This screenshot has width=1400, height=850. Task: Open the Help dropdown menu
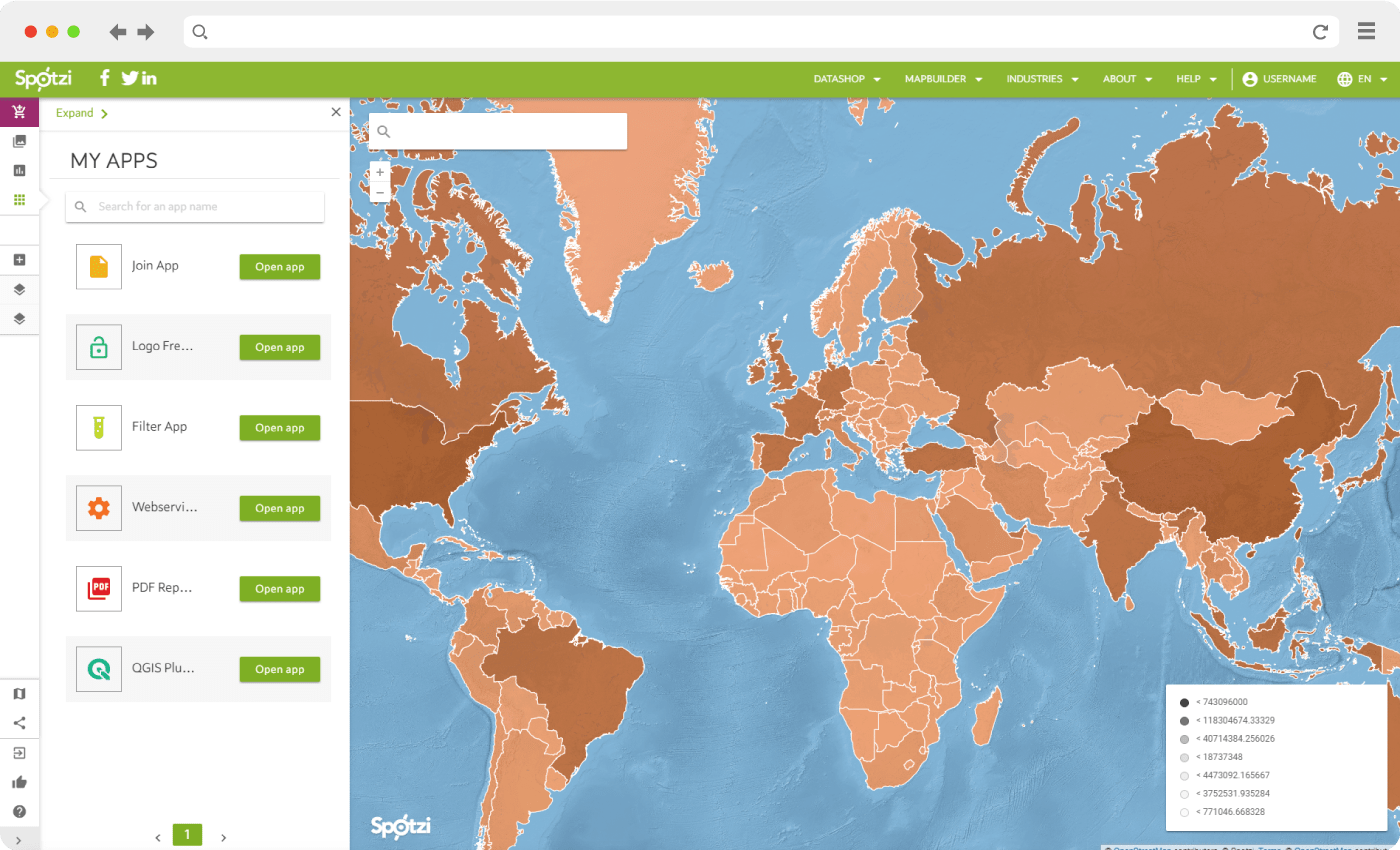(1197, 79)
